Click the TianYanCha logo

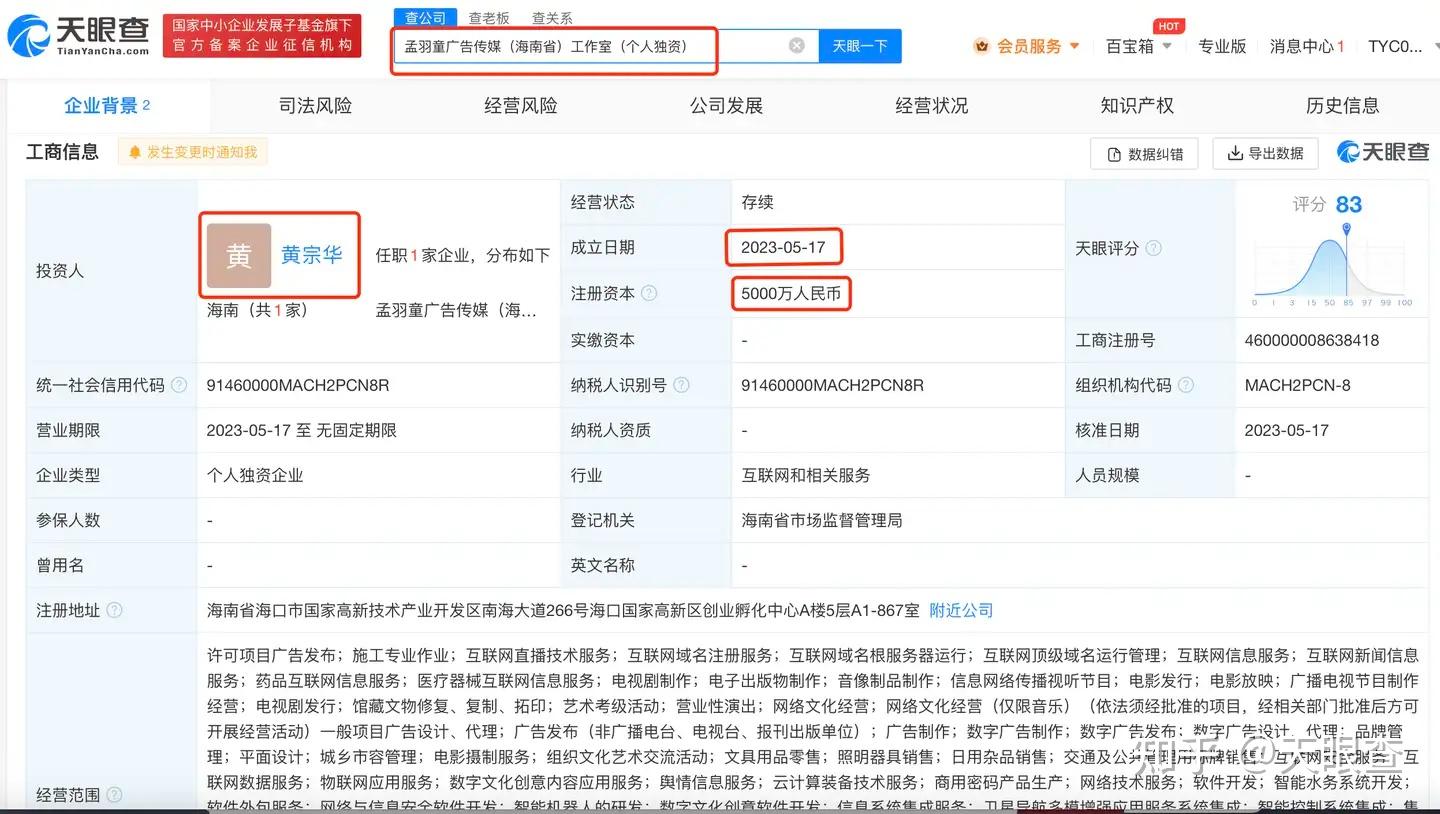click(x=78, y=35)
